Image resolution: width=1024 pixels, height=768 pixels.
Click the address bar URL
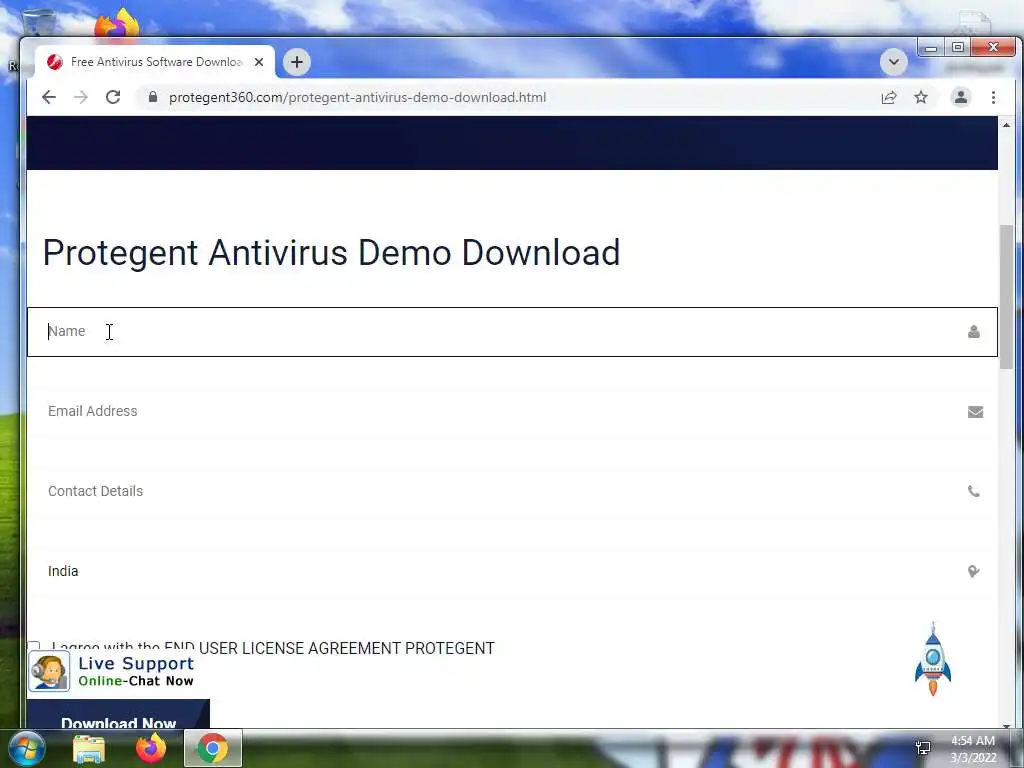357,97
